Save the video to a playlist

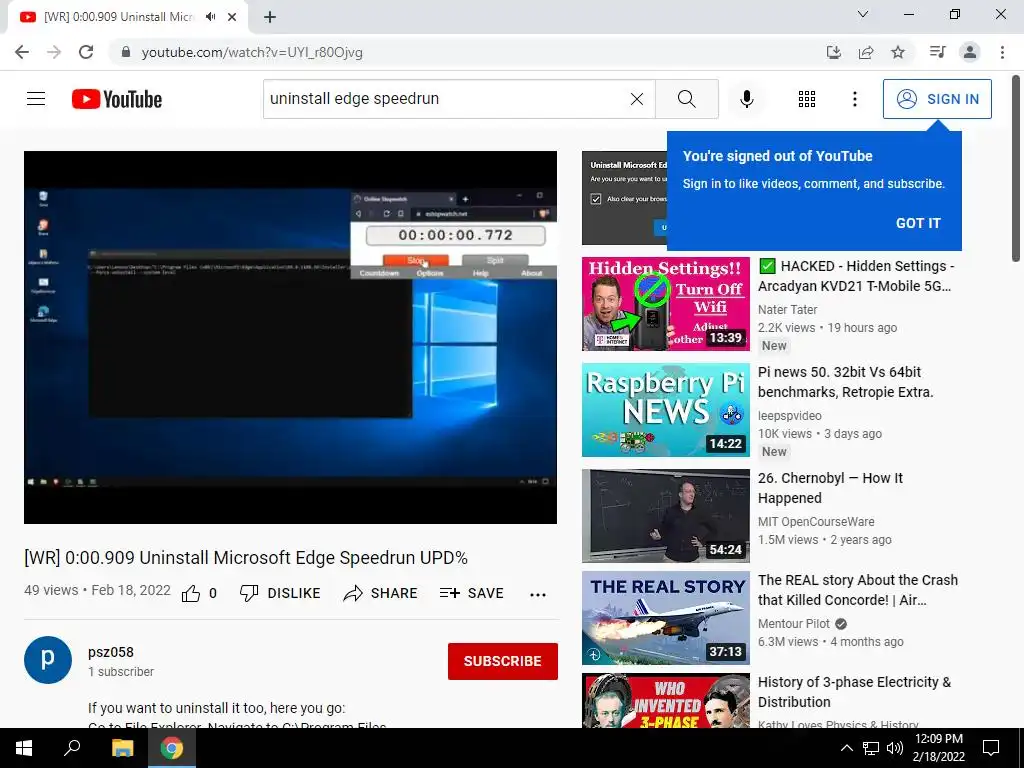(472, 593)
